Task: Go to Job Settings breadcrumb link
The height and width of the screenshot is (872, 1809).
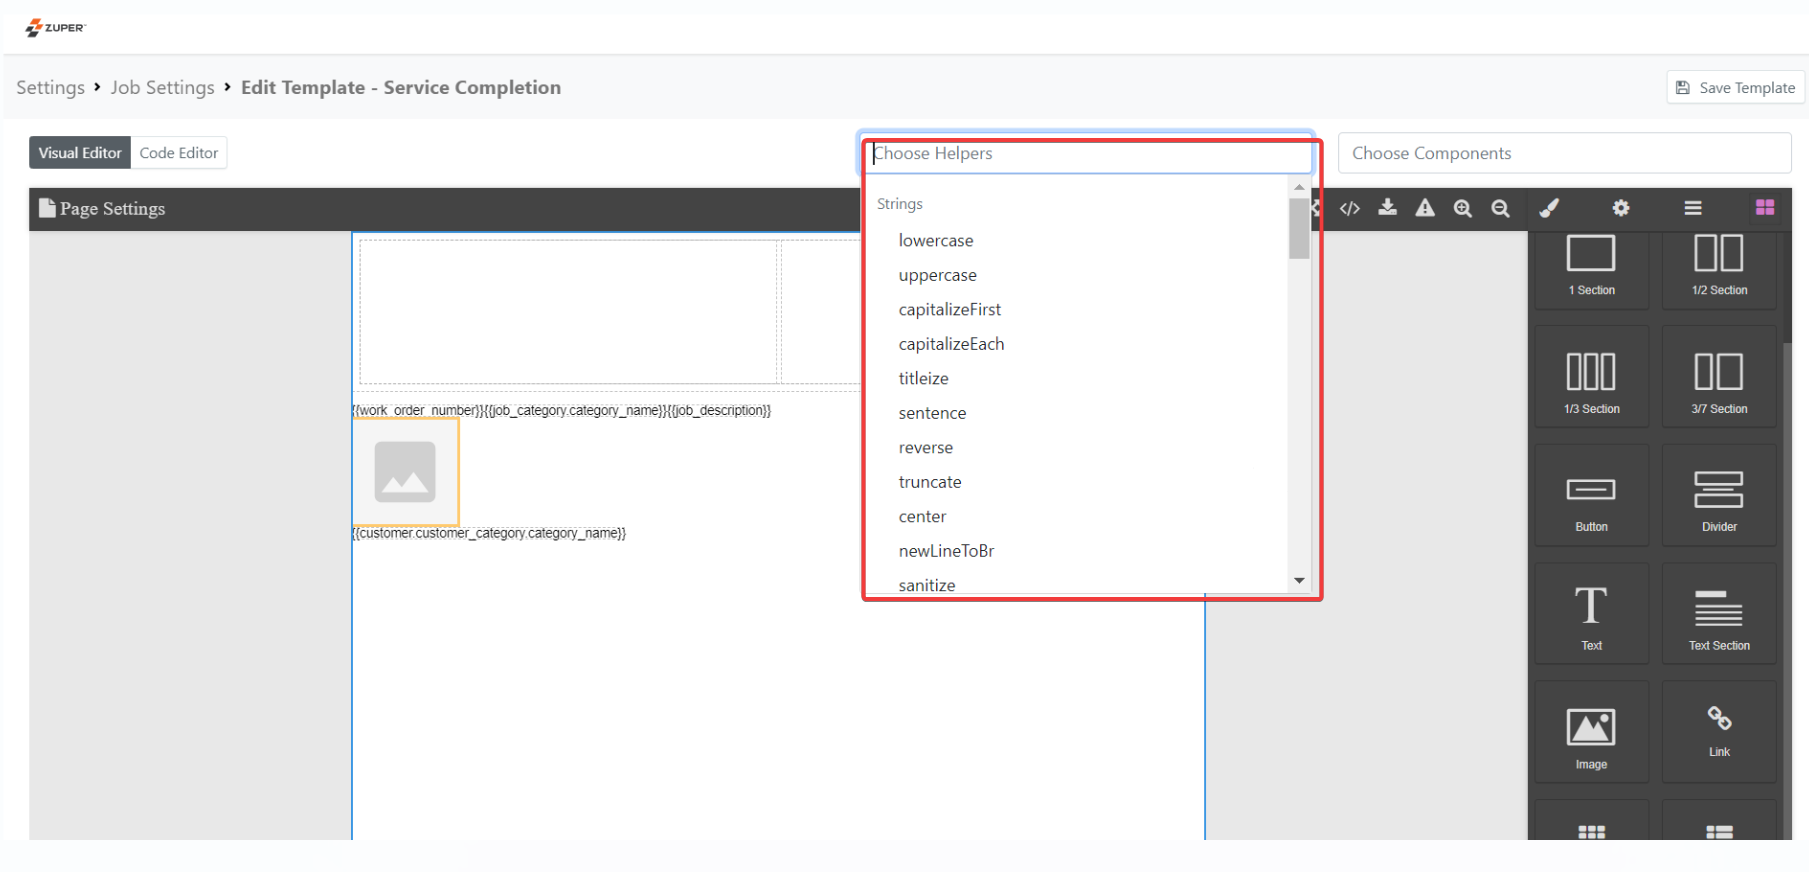Action: (x=162, y=88)
